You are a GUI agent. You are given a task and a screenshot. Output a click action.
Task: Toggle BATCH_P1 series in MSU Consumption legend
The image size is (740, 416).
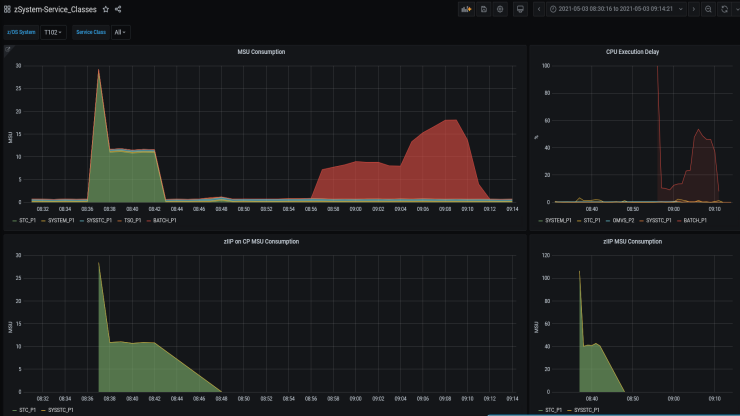(163, 219)
